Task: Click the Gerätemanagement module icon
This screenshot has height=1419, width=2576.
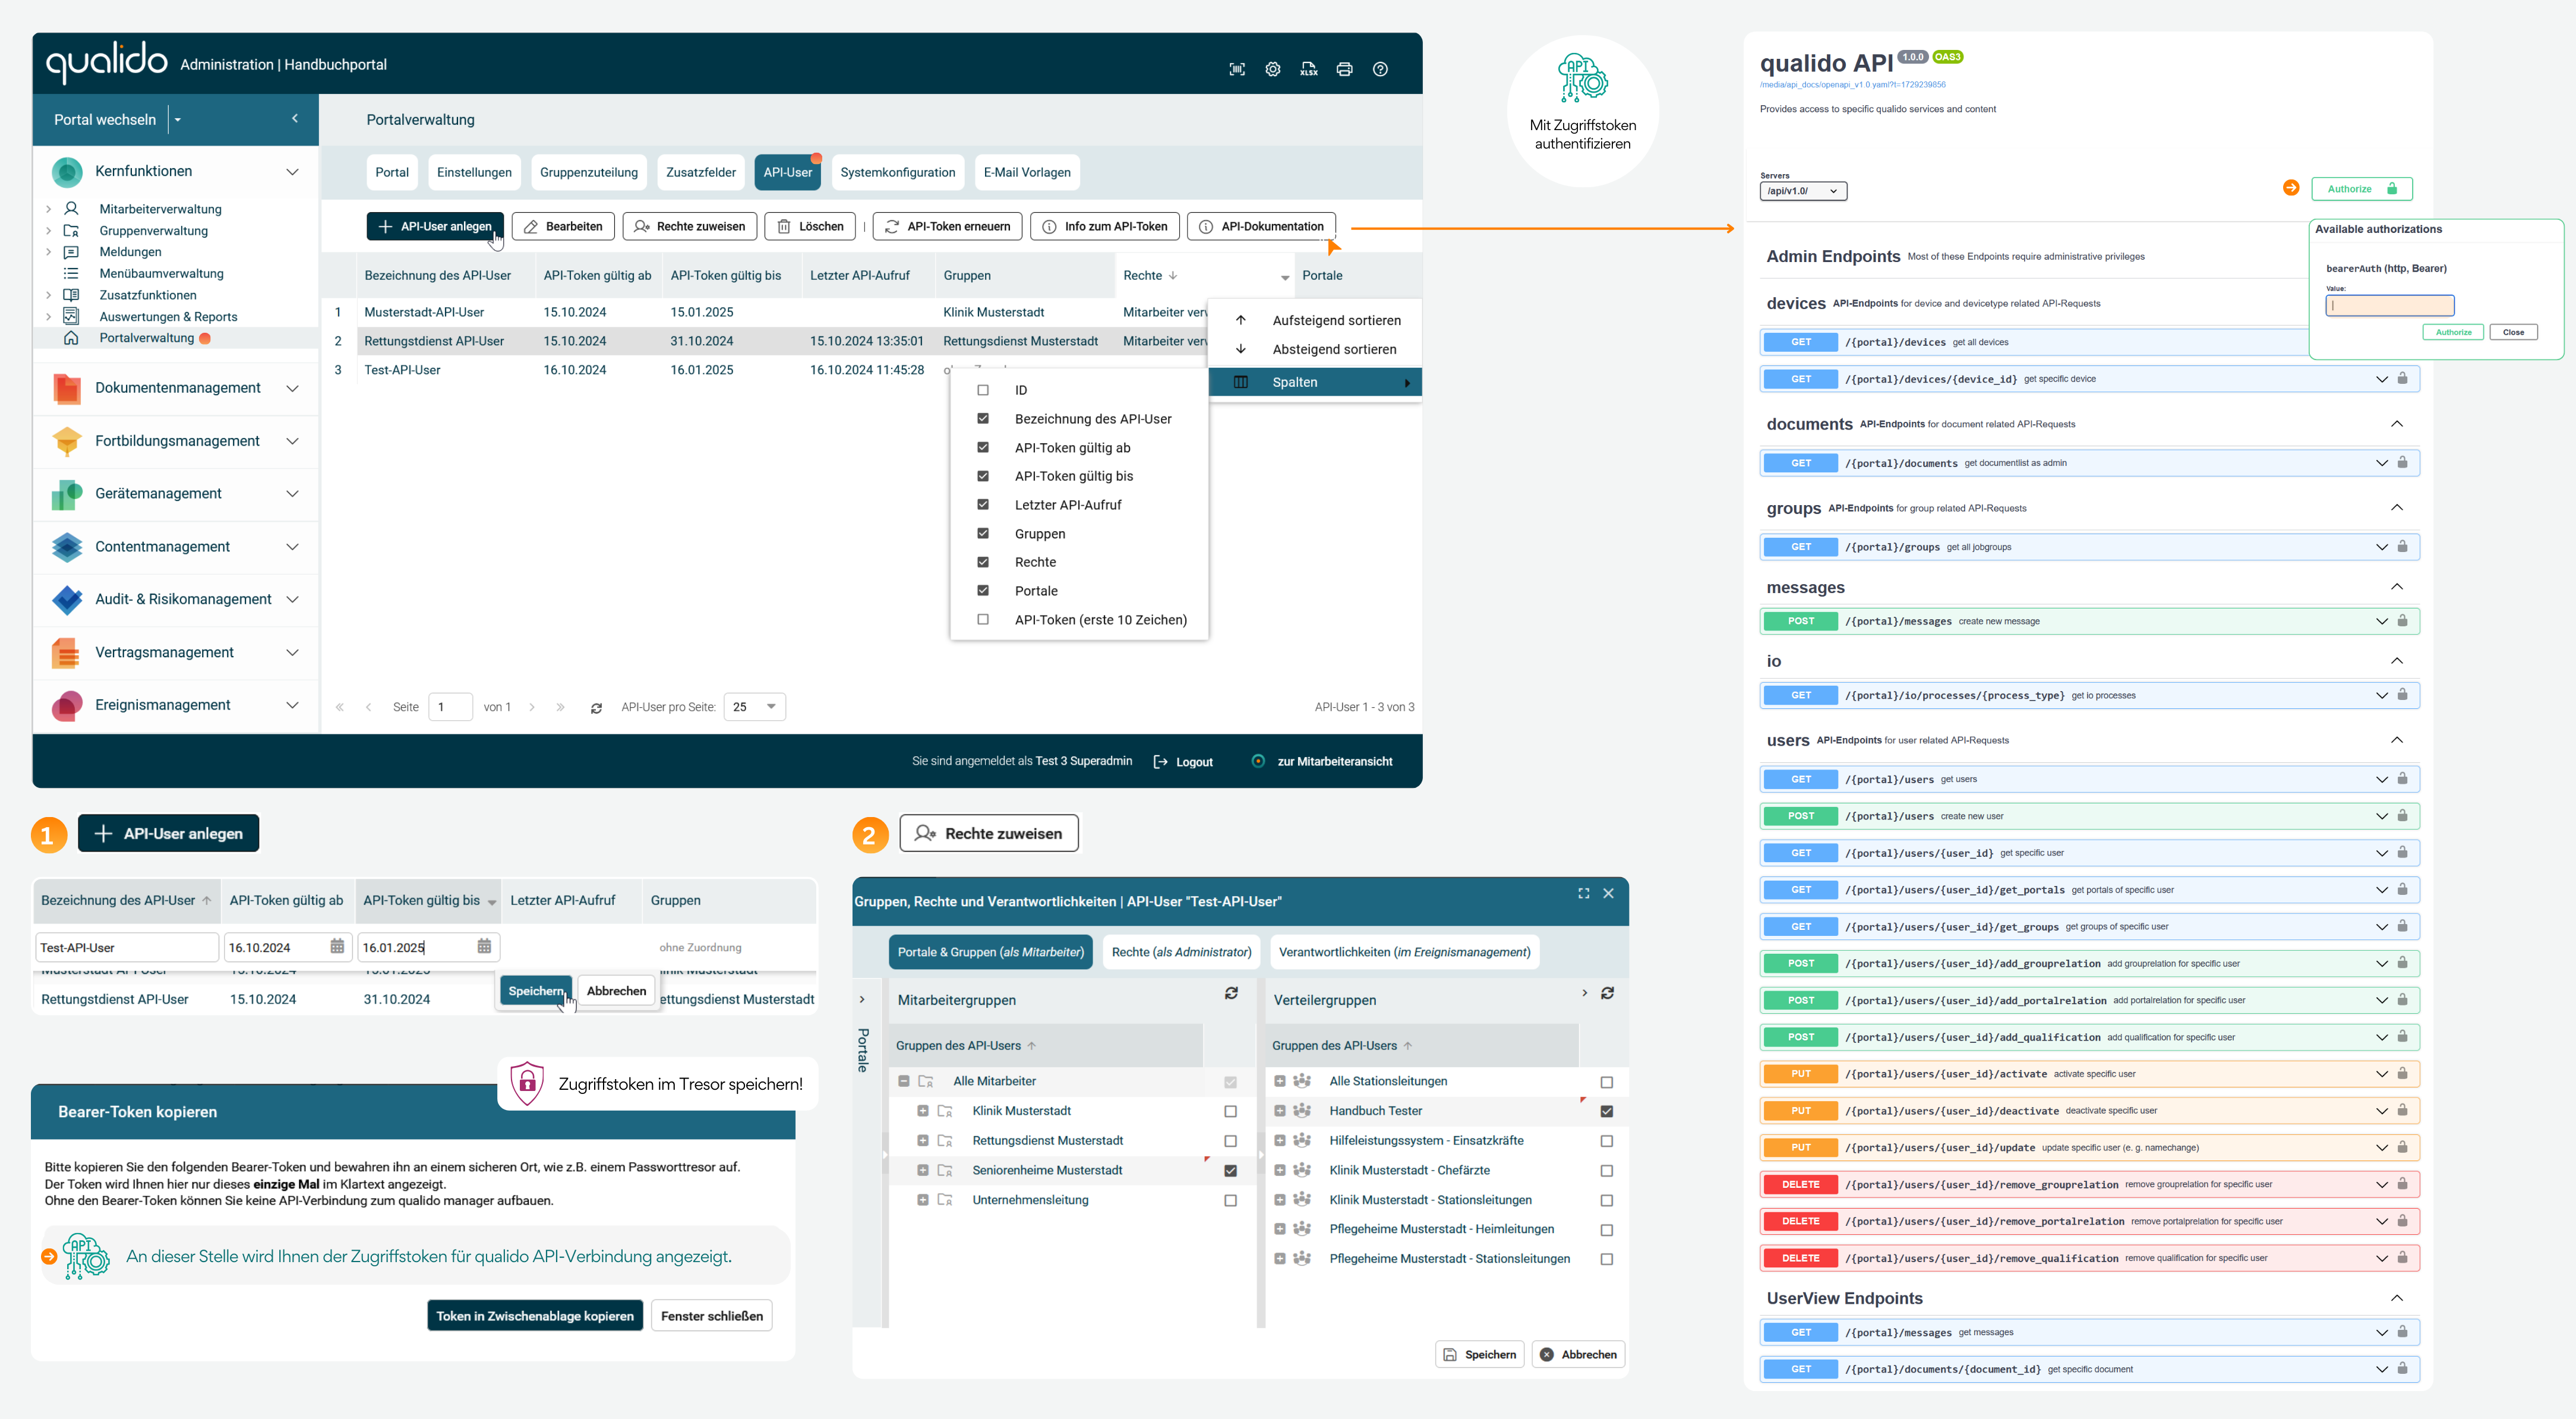Action: click(x=67, y=494)
